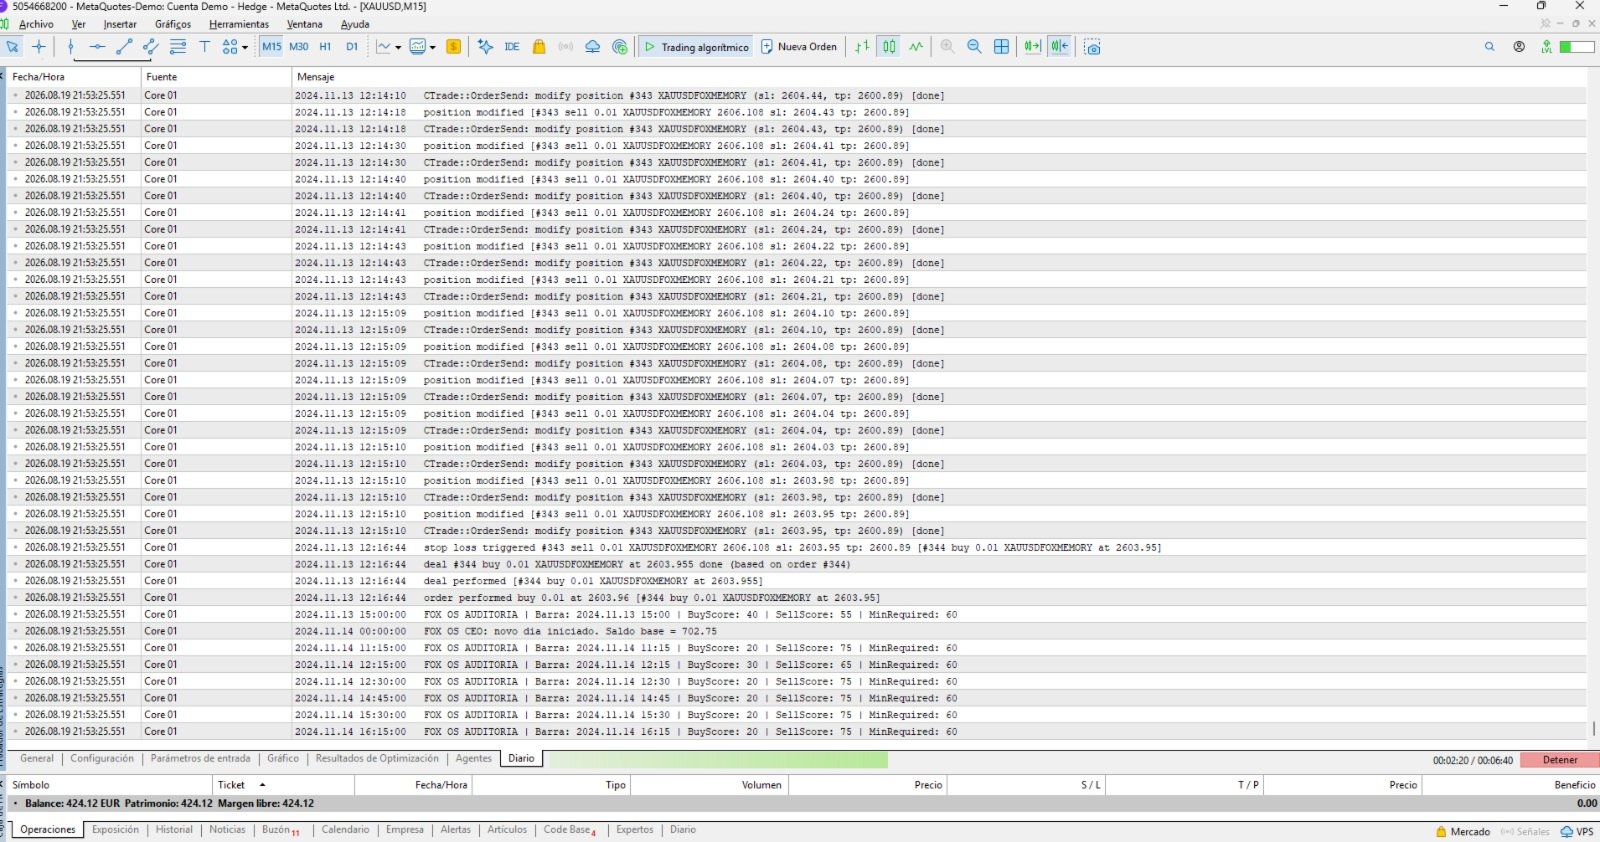
Task: Switch chart to bar chart mode
Action: pyautogui.click(x=862, y=46)
